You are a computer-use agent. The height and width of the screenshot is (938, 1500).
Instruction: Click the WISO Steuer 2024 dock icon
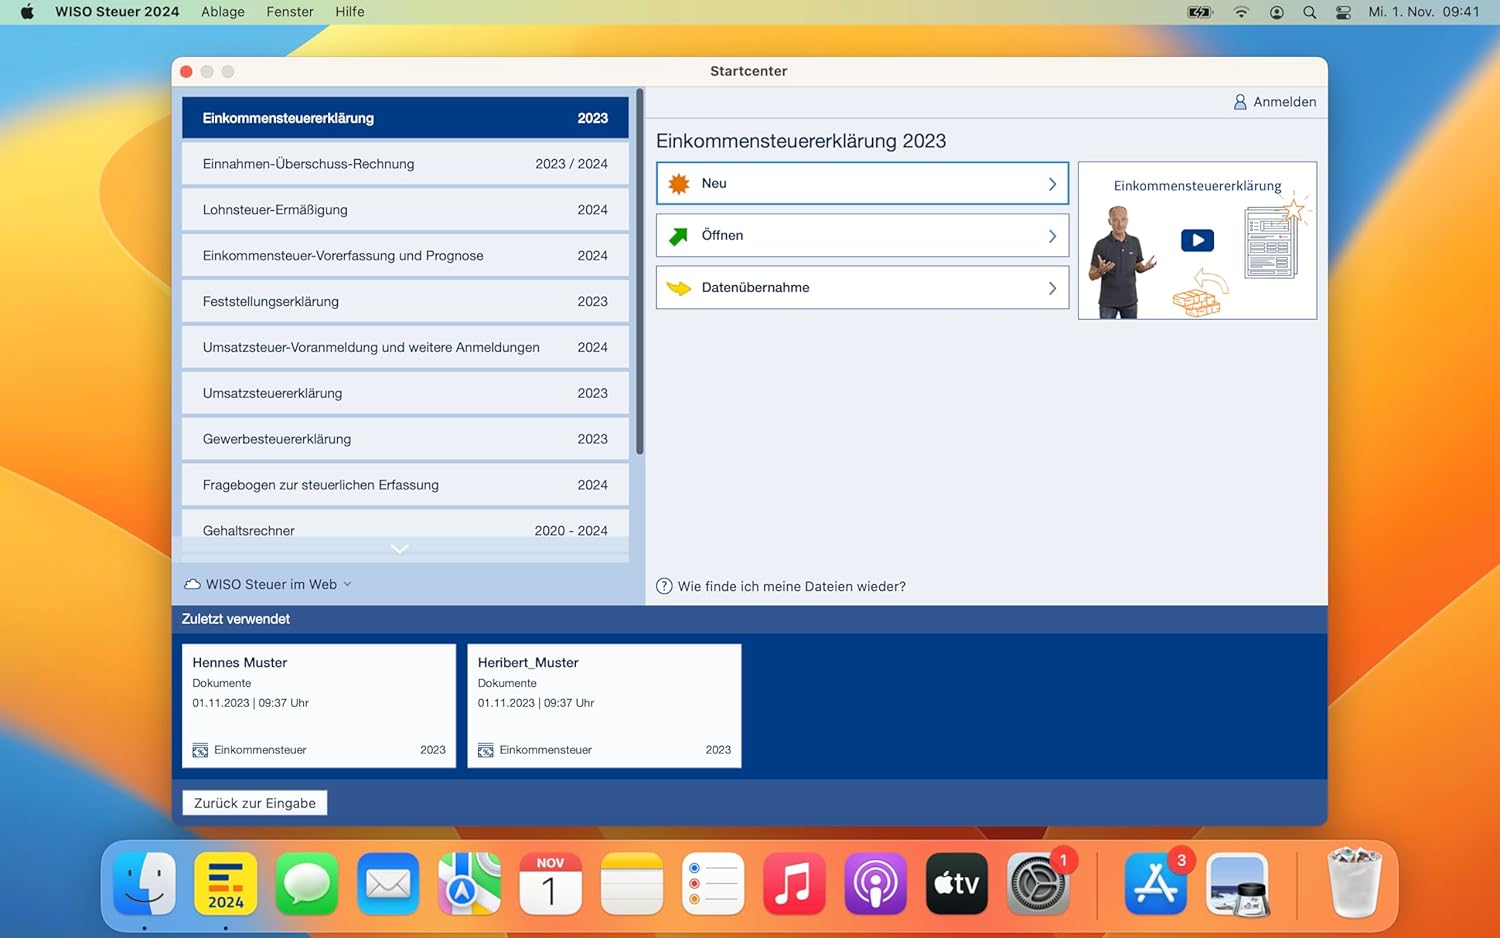pyautogui.click(x=226, y=884)
